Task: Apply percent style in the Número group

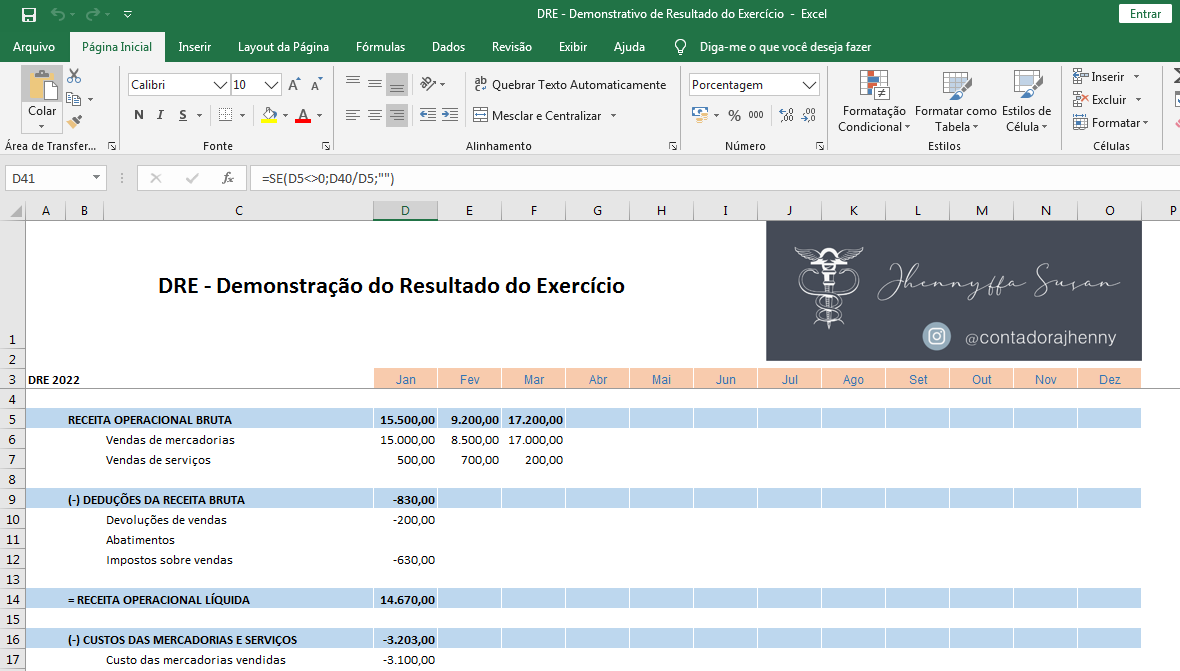Action: (733, 116)
